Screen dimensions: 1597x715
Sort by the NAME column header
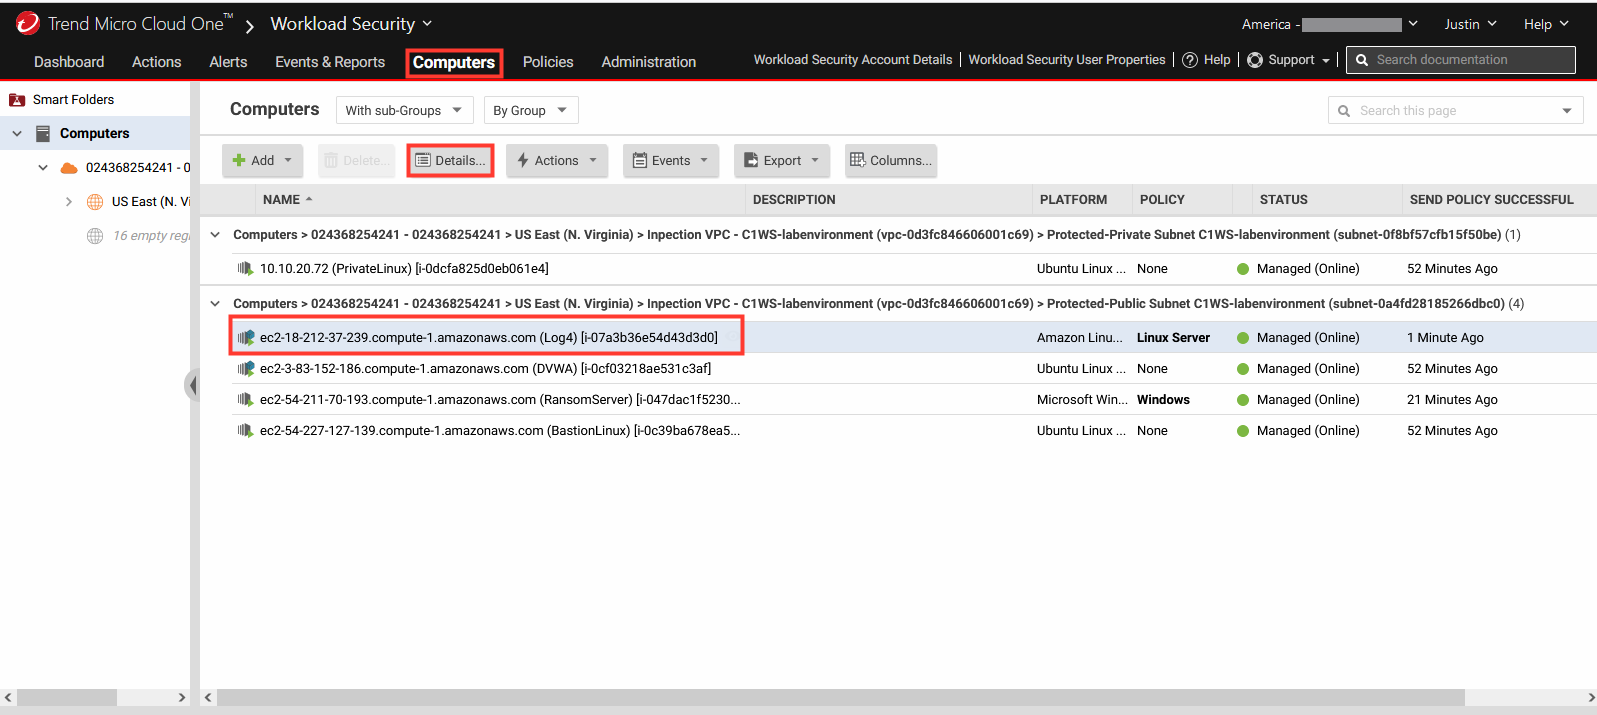pos(281,200)
